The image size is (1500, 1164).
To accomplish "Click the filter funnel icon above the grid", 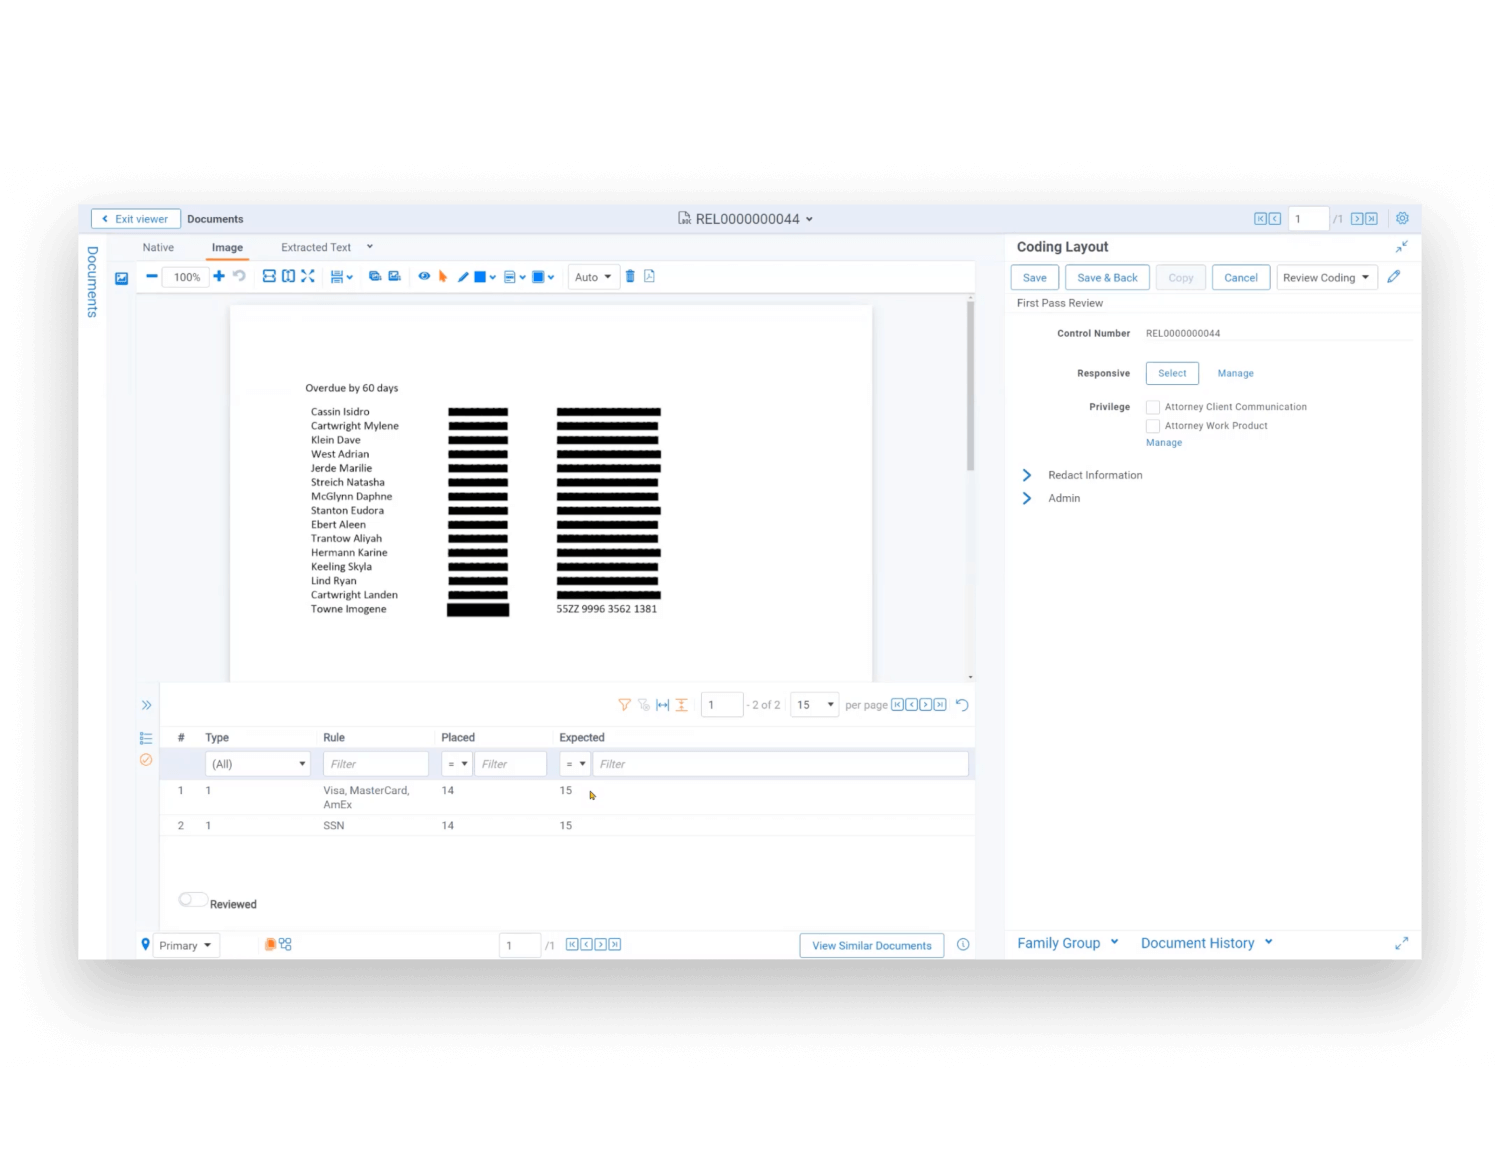I will click(x=624, y=704).
